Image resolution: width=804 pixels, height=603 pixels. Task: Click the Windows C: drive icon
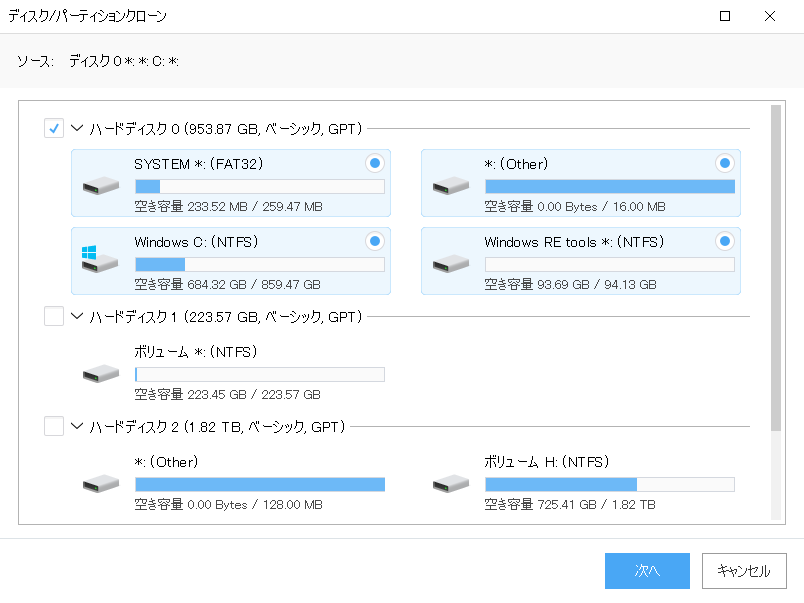(99, 259)
